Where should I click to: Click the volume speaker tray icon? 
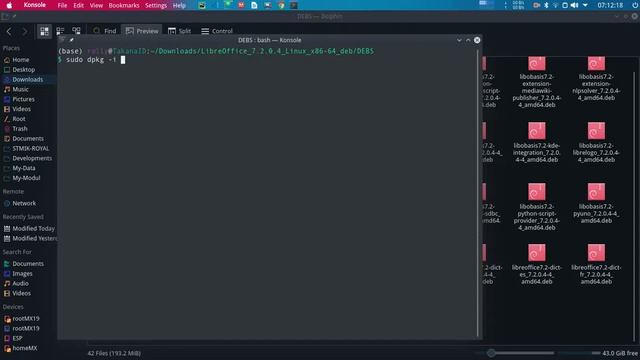coord(574,5)
